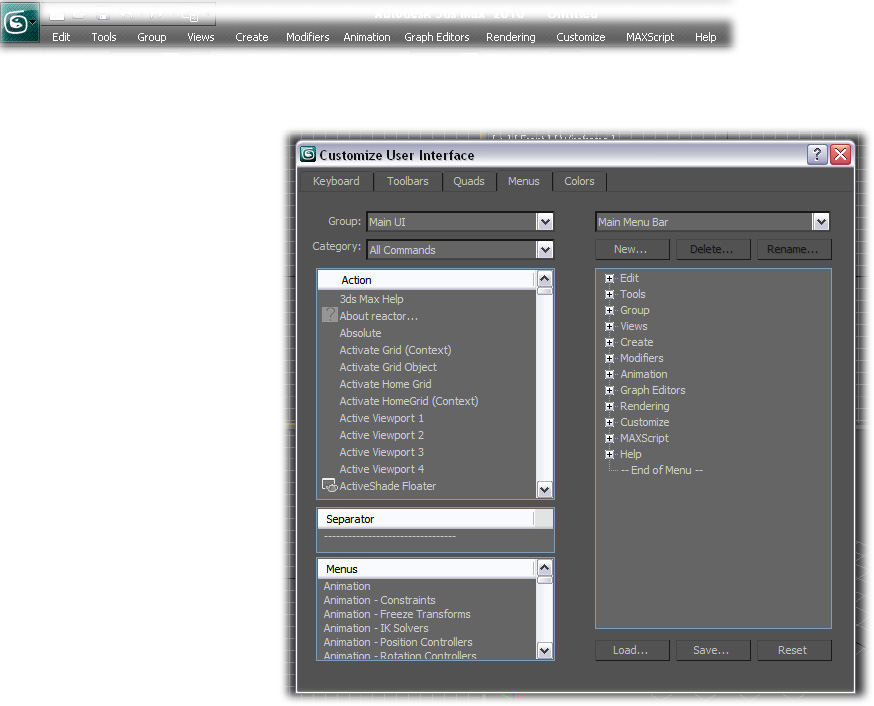Click the Delete... button
Screen dimensions: 874x706
tap(713, 249)
